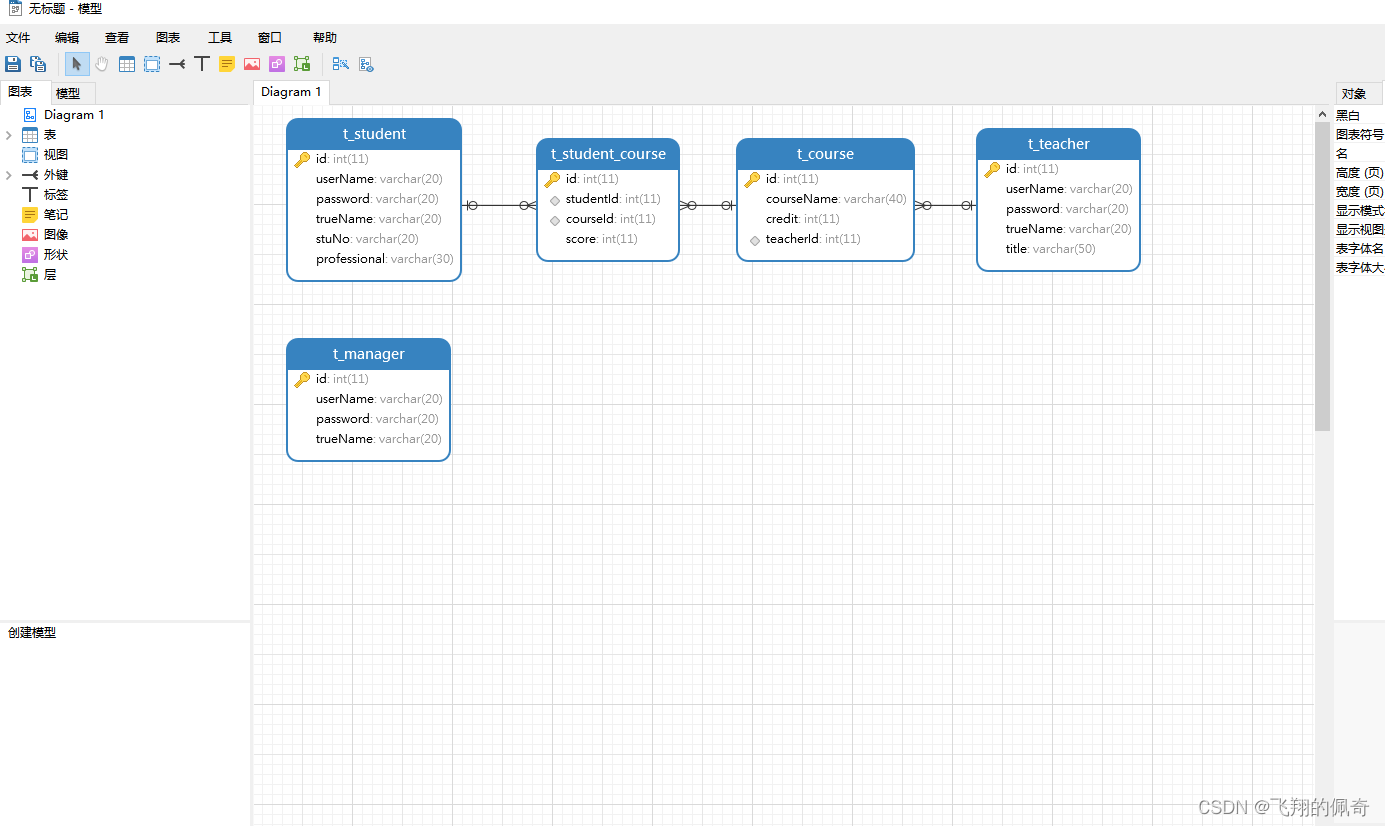
Task: Click the auto layout toolbar icon
Action: [341, 64]
